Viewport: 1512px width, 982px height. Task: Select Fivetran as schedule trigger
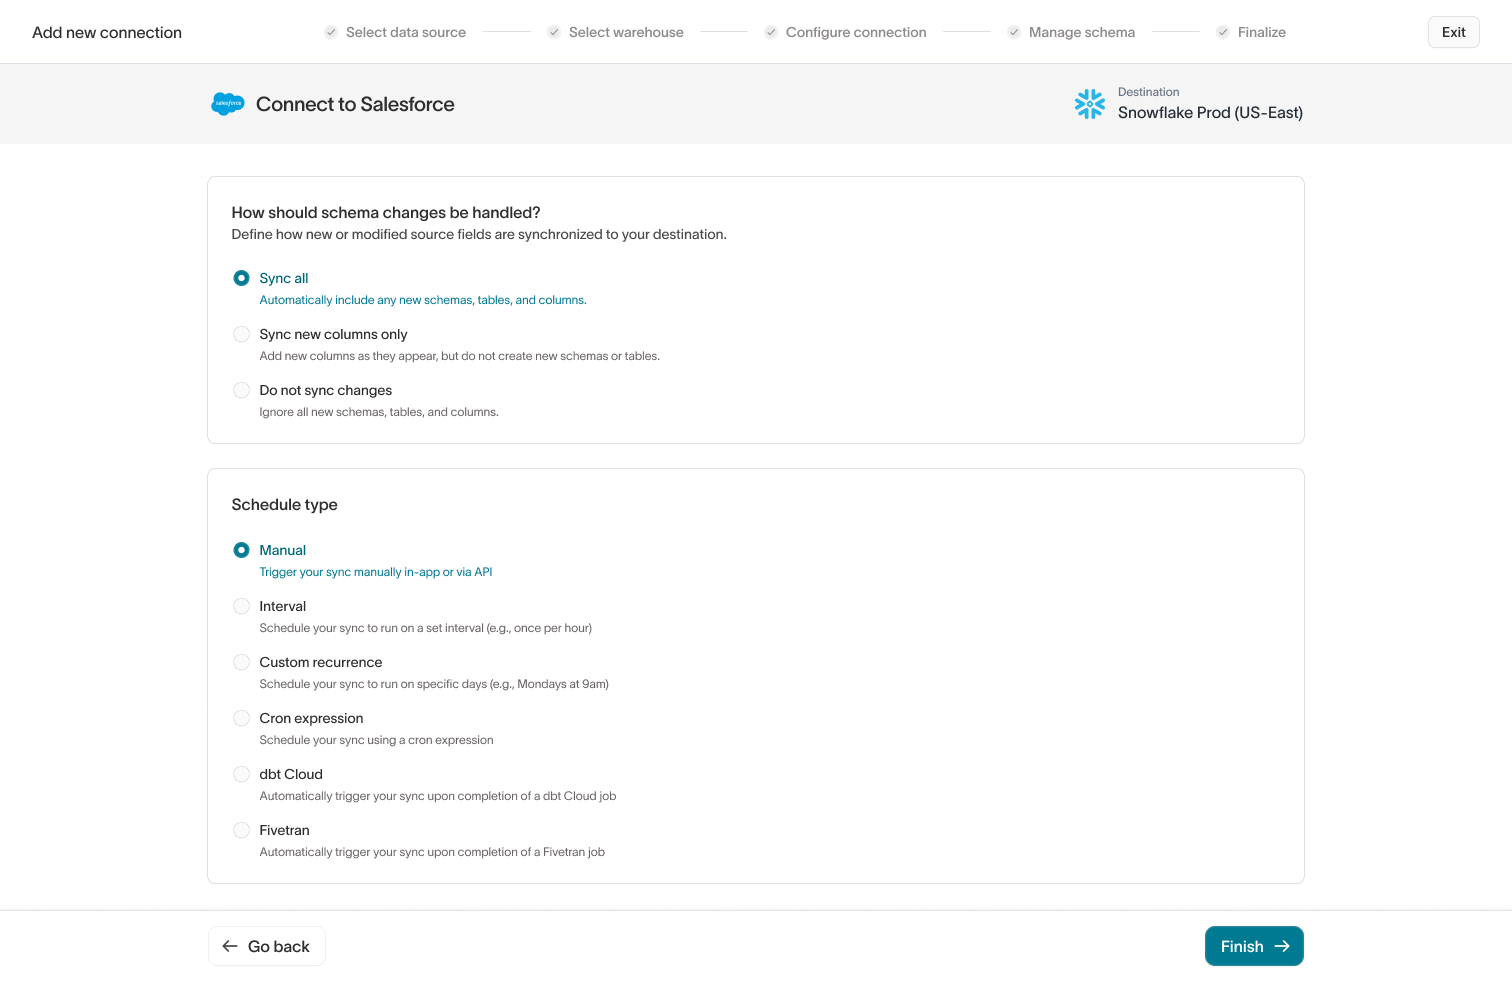click(241, 830)
